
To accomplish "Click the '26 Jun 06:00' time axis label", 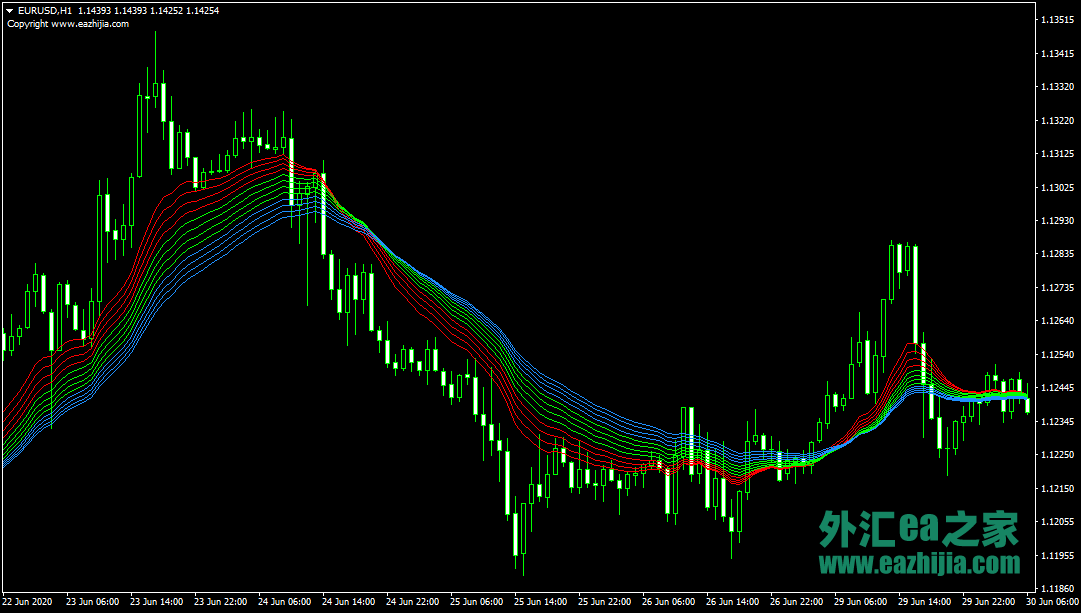I will click(669, 602).
